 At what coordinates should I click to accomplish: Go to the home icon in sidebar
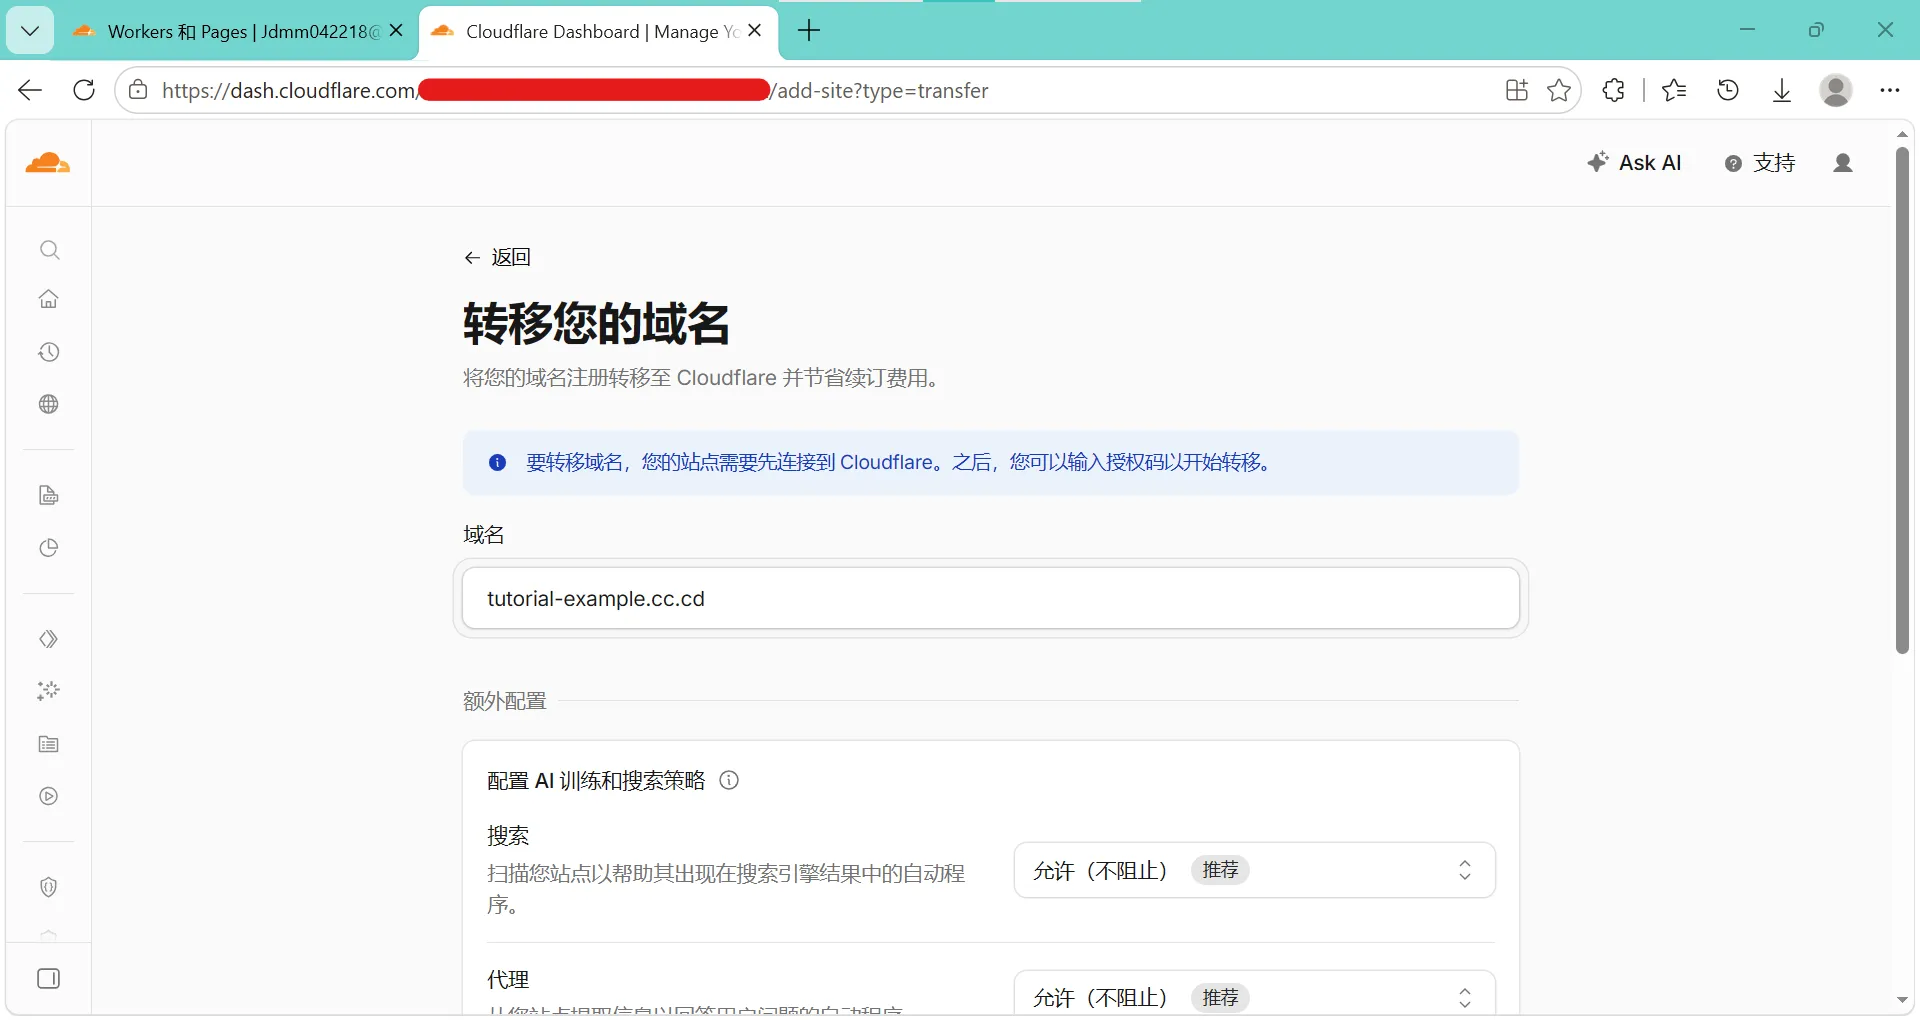click(x=49, y=299)
